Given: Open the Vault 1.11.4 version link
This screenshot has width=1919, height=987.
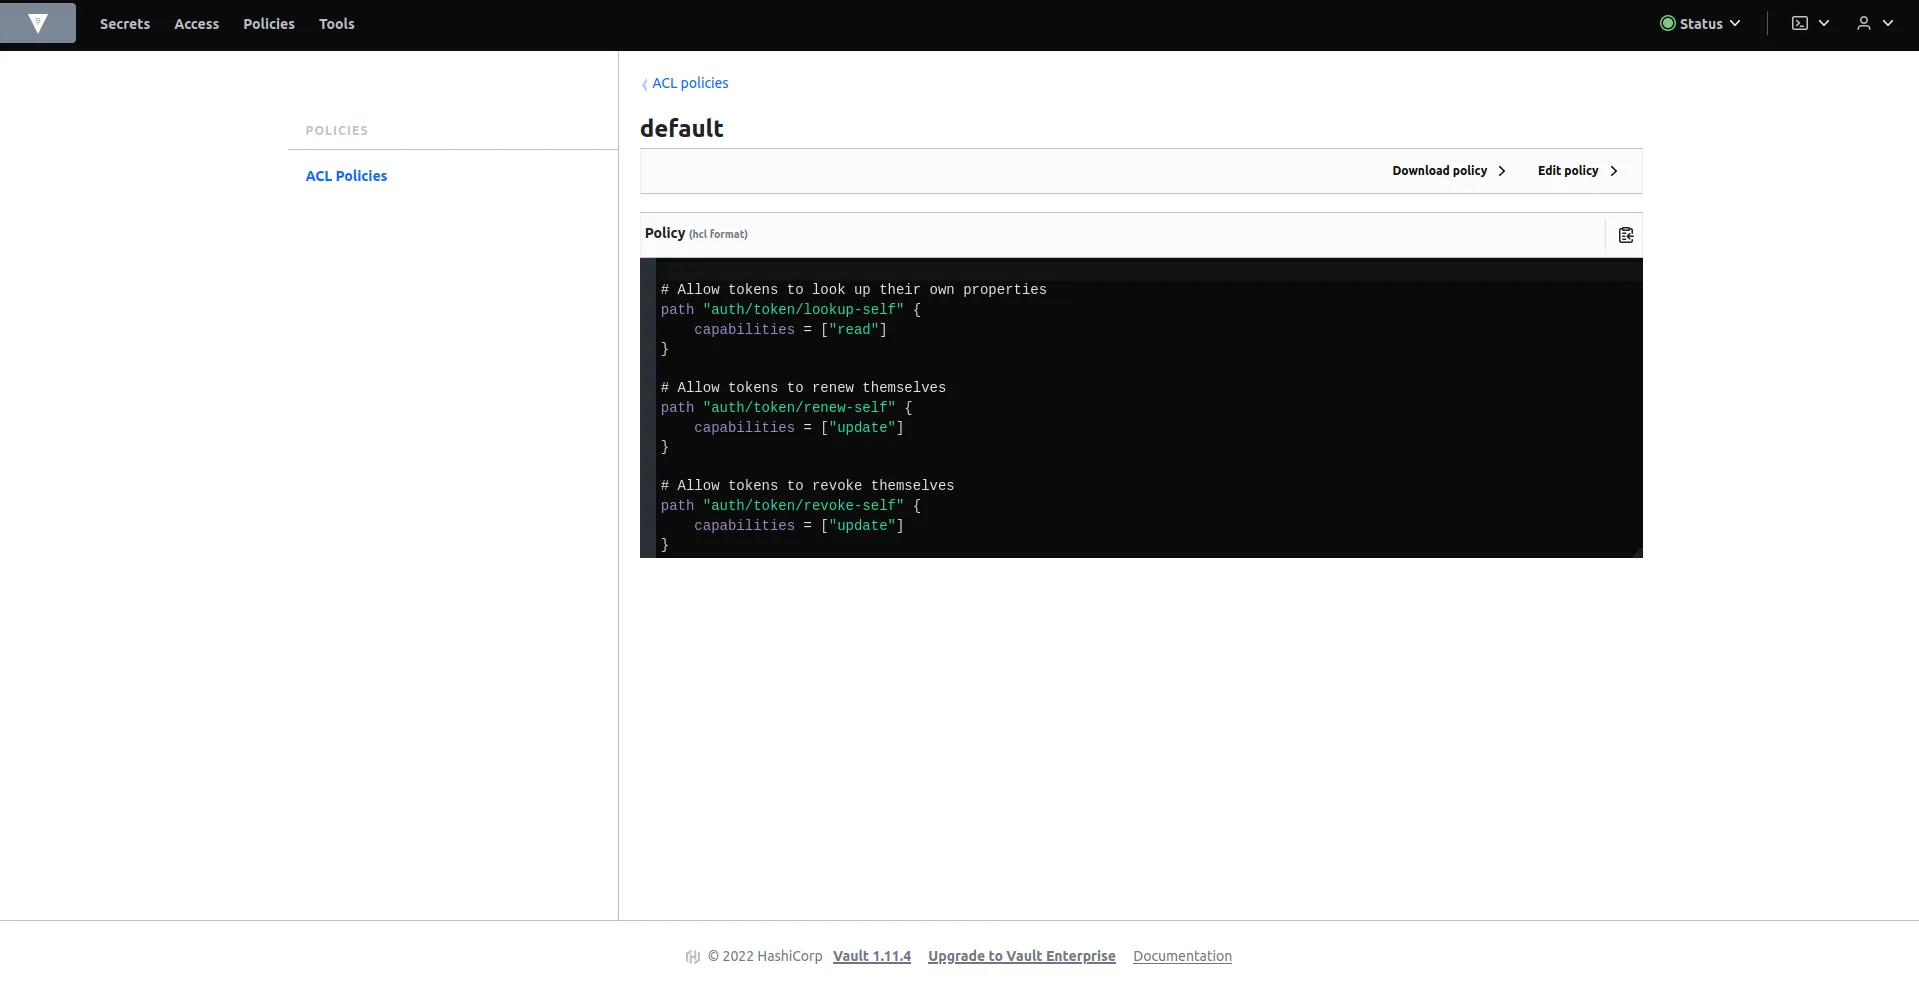Looking at the screenshot, I should point(872,956).
